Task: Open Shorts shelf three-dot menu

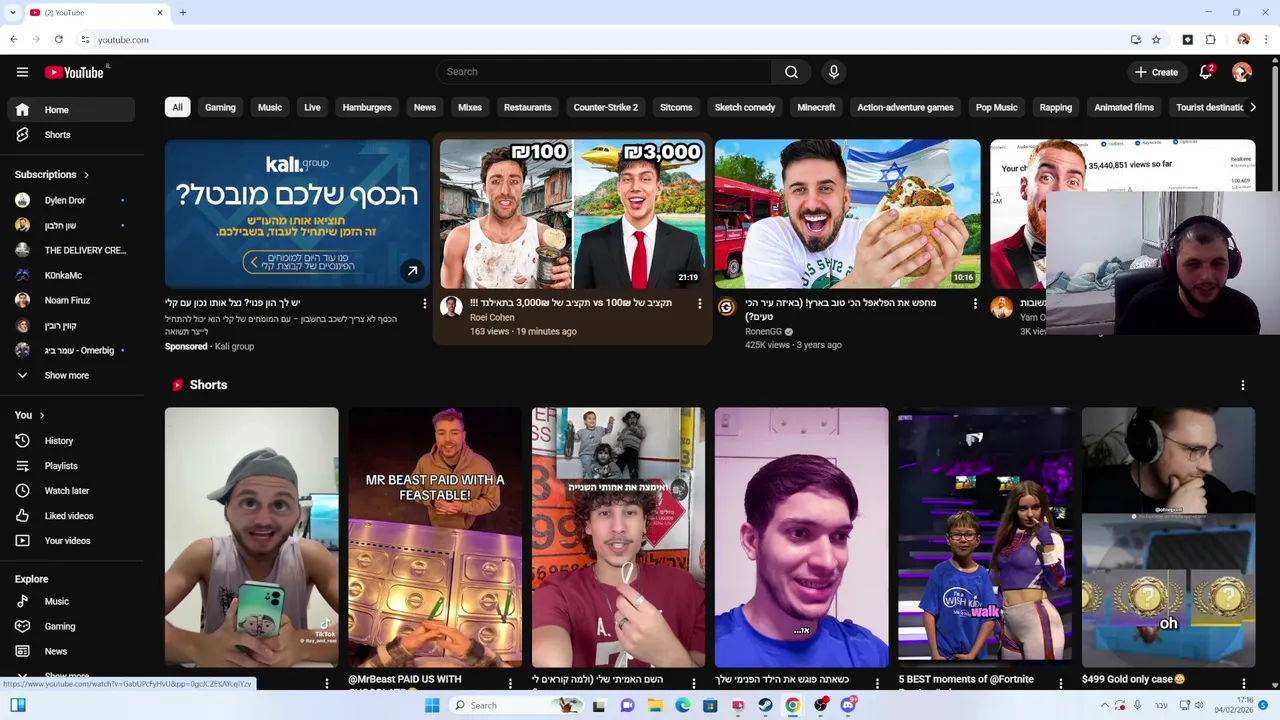Action: (1243, 385)
